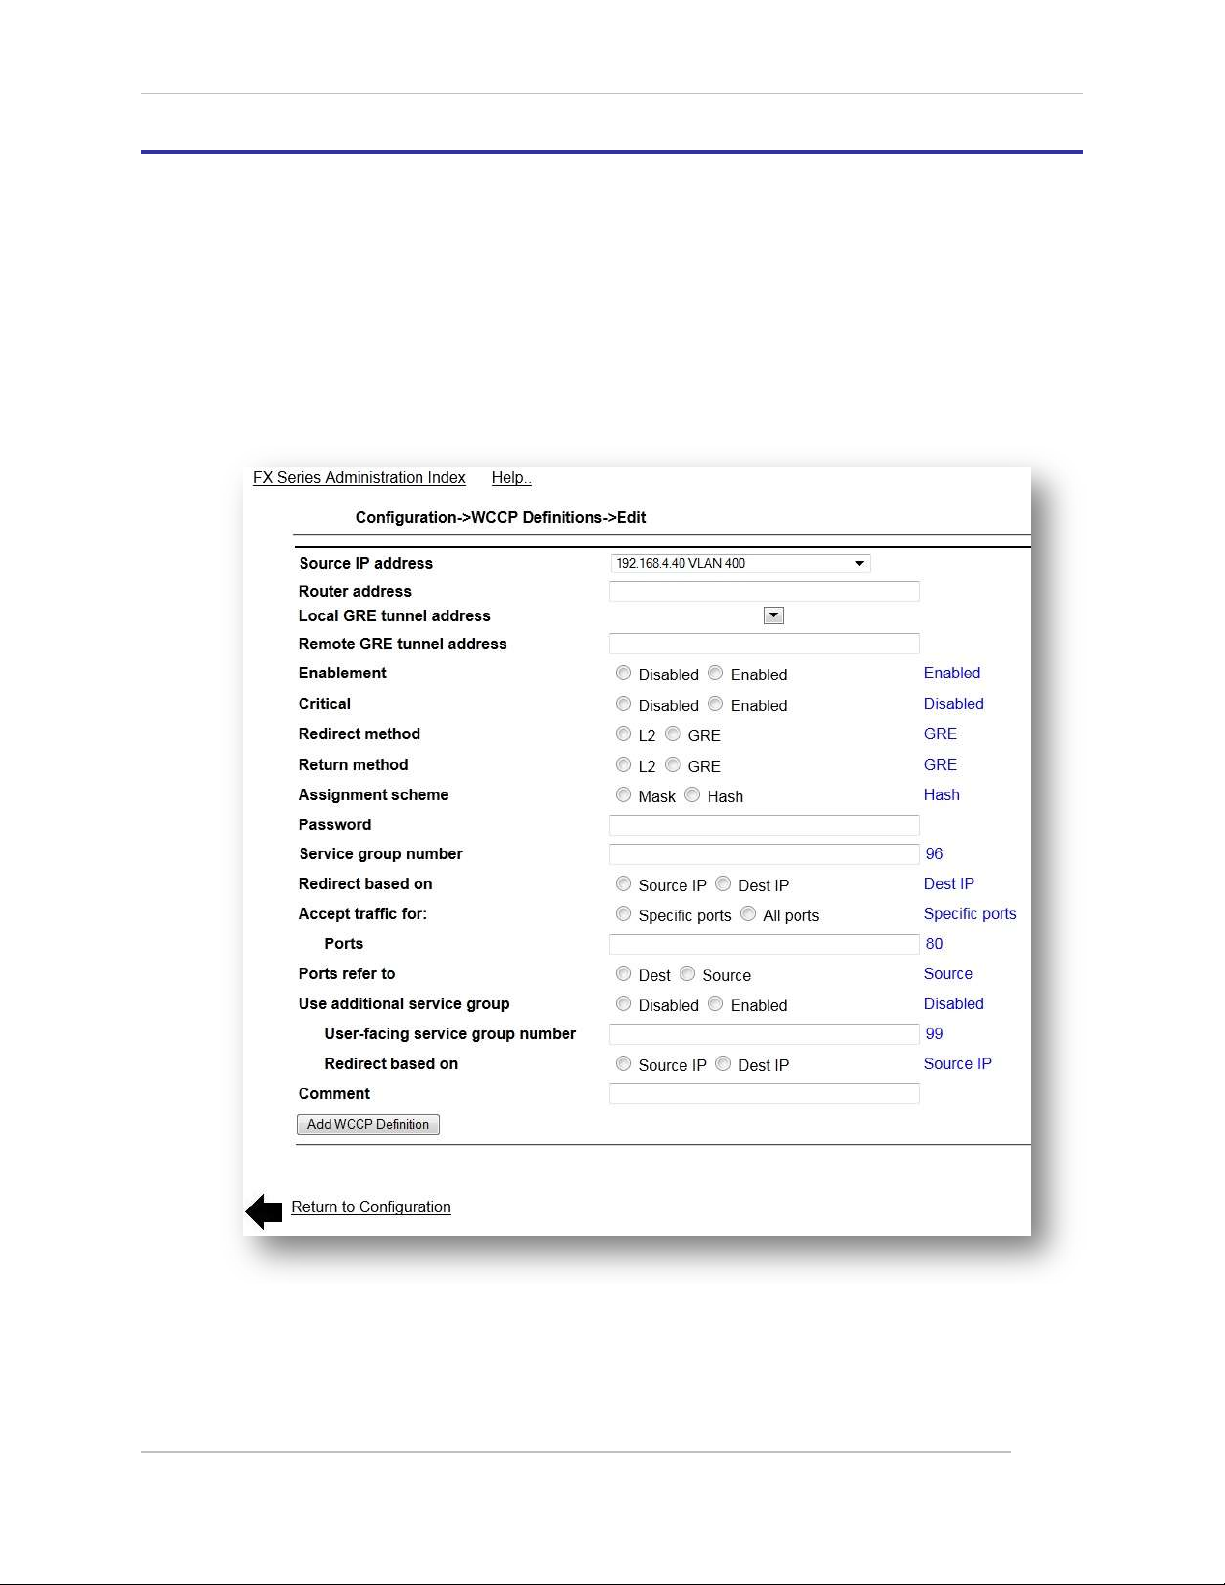The width and height of the screenshot is (1225, 1585).
Task: Choose L2 as the Return method
Action: [x=624, y=765]
